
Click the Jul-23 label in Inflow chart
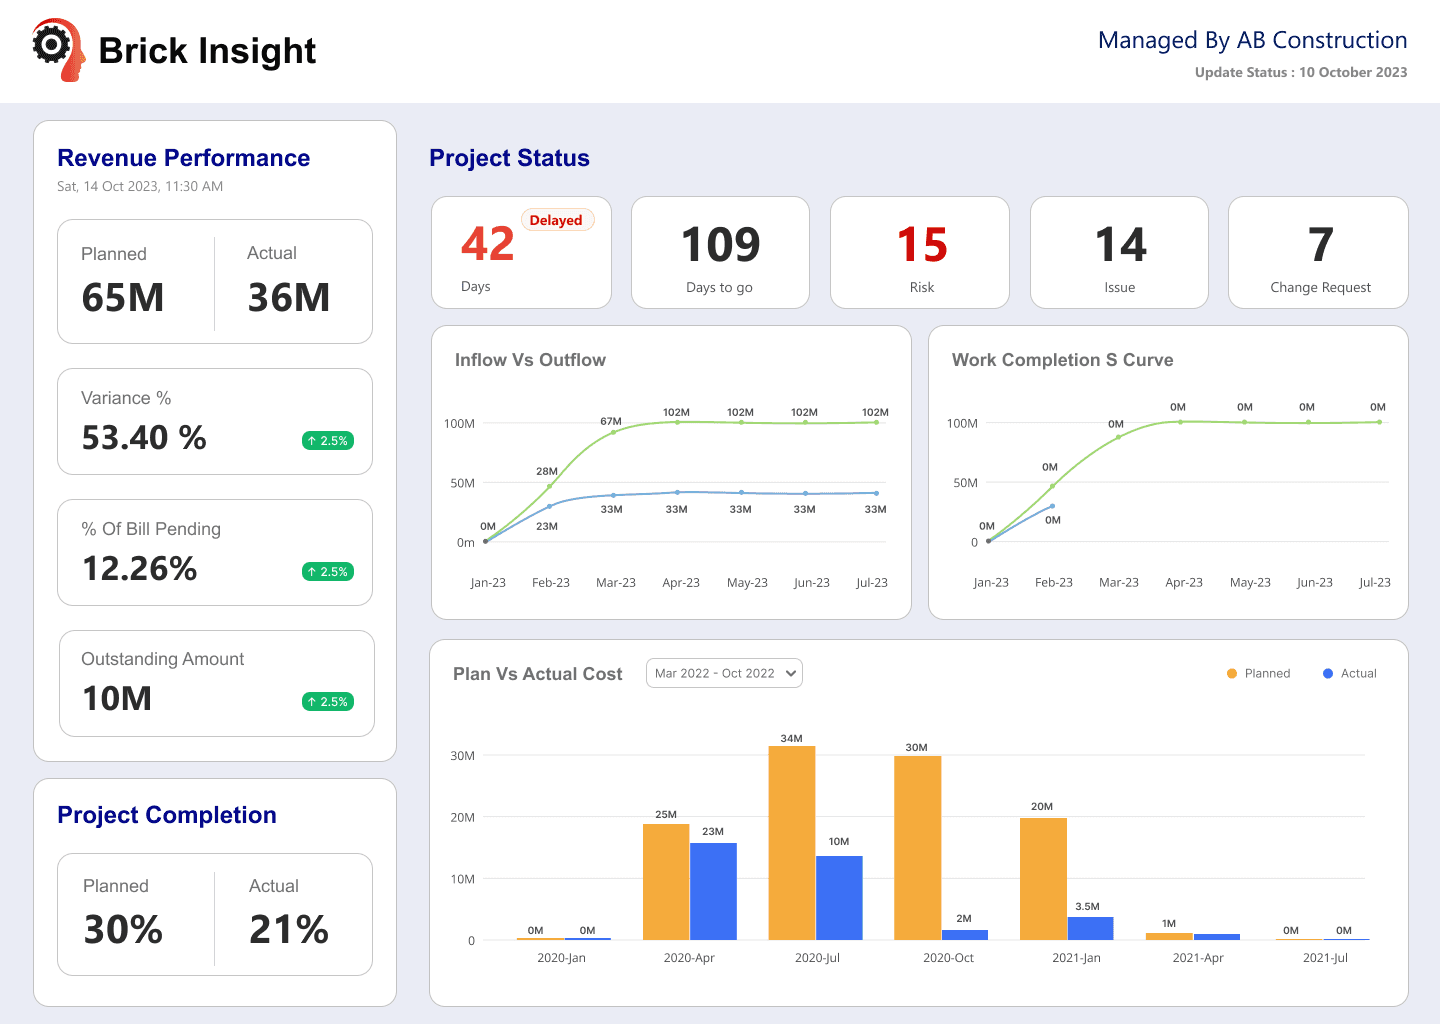point(872,583)
